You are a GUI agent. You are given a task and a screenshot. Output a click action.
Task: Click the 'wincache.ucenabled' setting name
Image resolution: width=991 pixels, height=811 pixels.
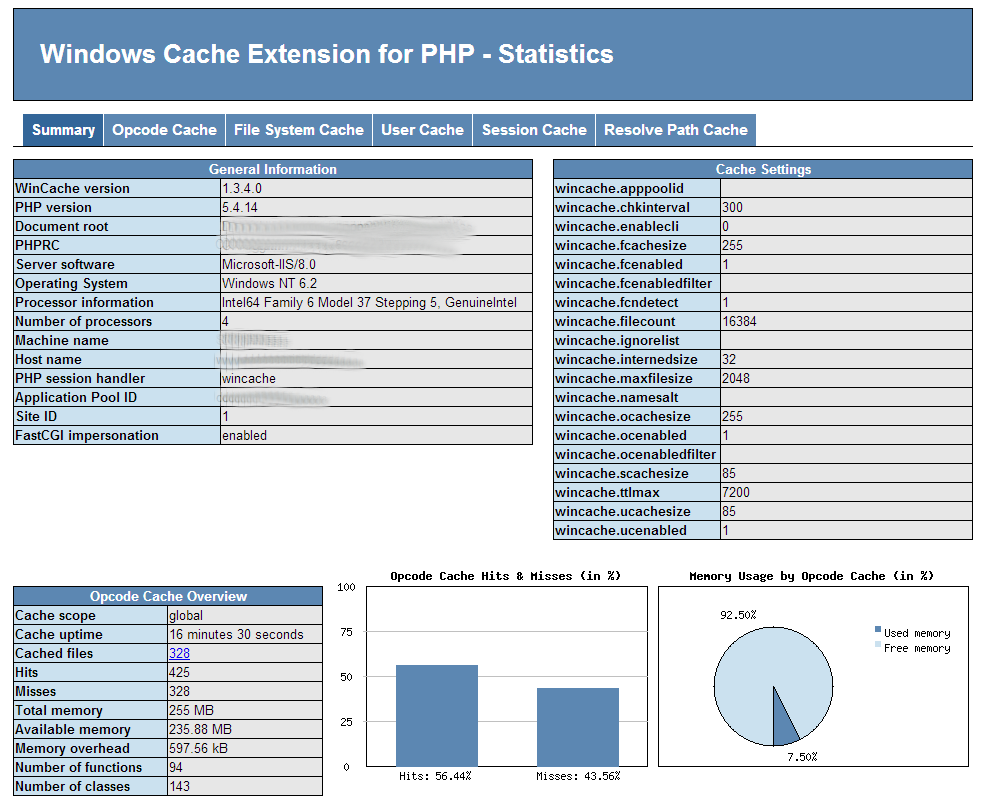(x=621, y=530)
